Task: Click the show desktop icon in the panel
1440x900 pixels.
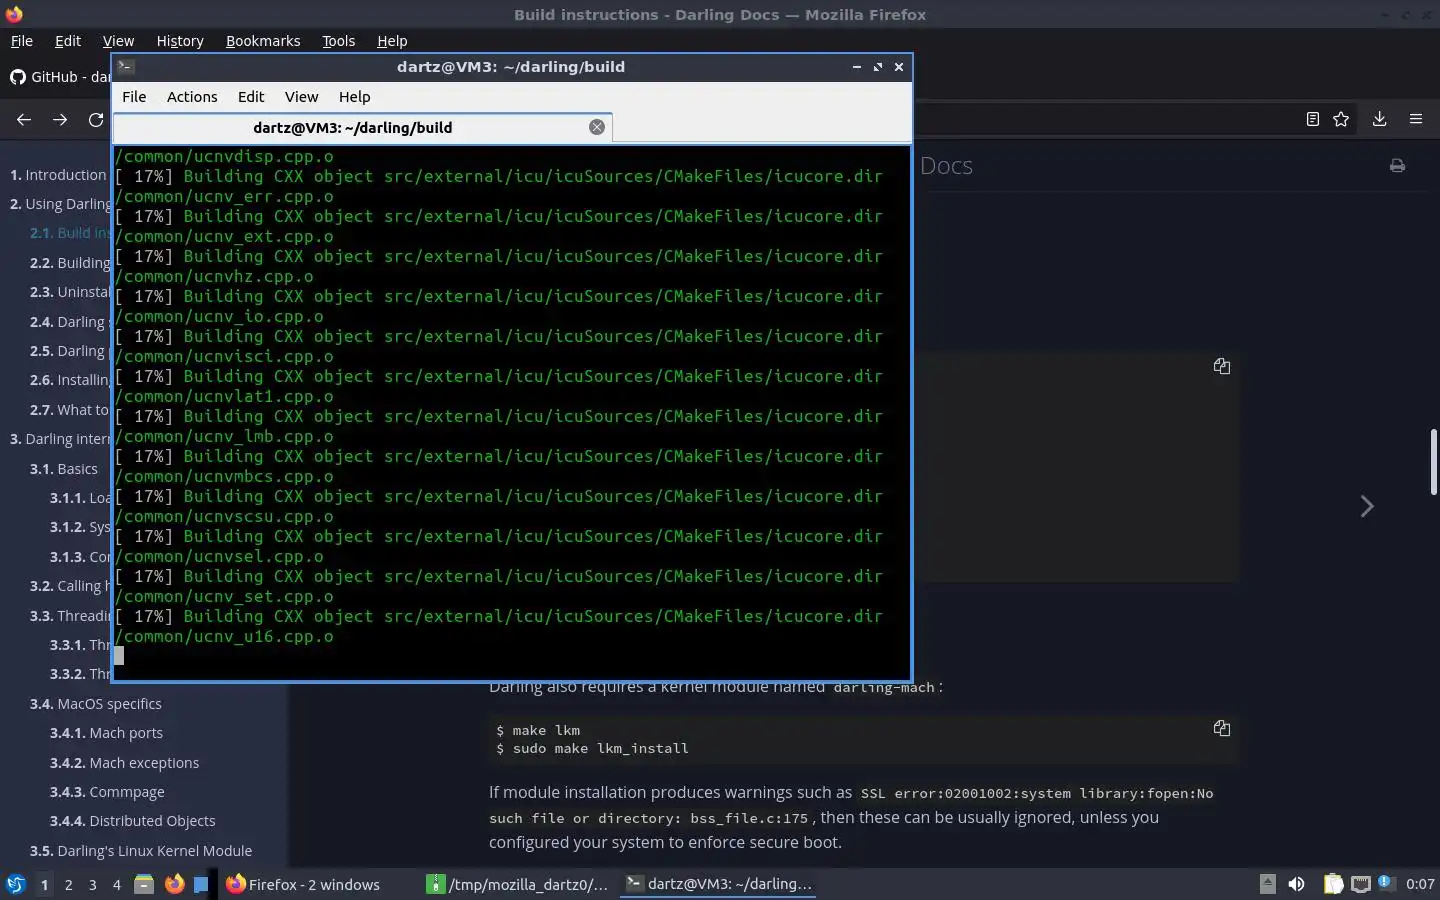Action: [x=201, y=884]
